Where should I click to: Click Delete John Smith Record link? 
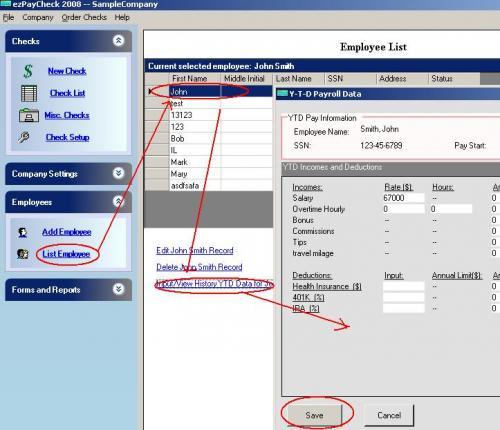tap(199, 267)
